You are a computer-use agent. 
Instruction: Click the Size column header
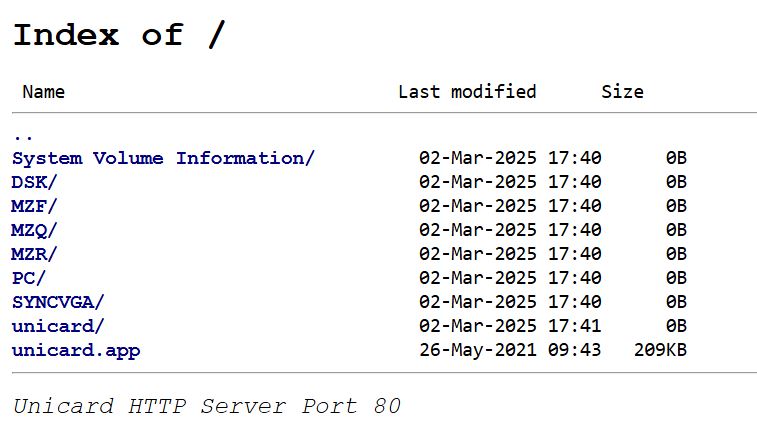tap(622, 92)
